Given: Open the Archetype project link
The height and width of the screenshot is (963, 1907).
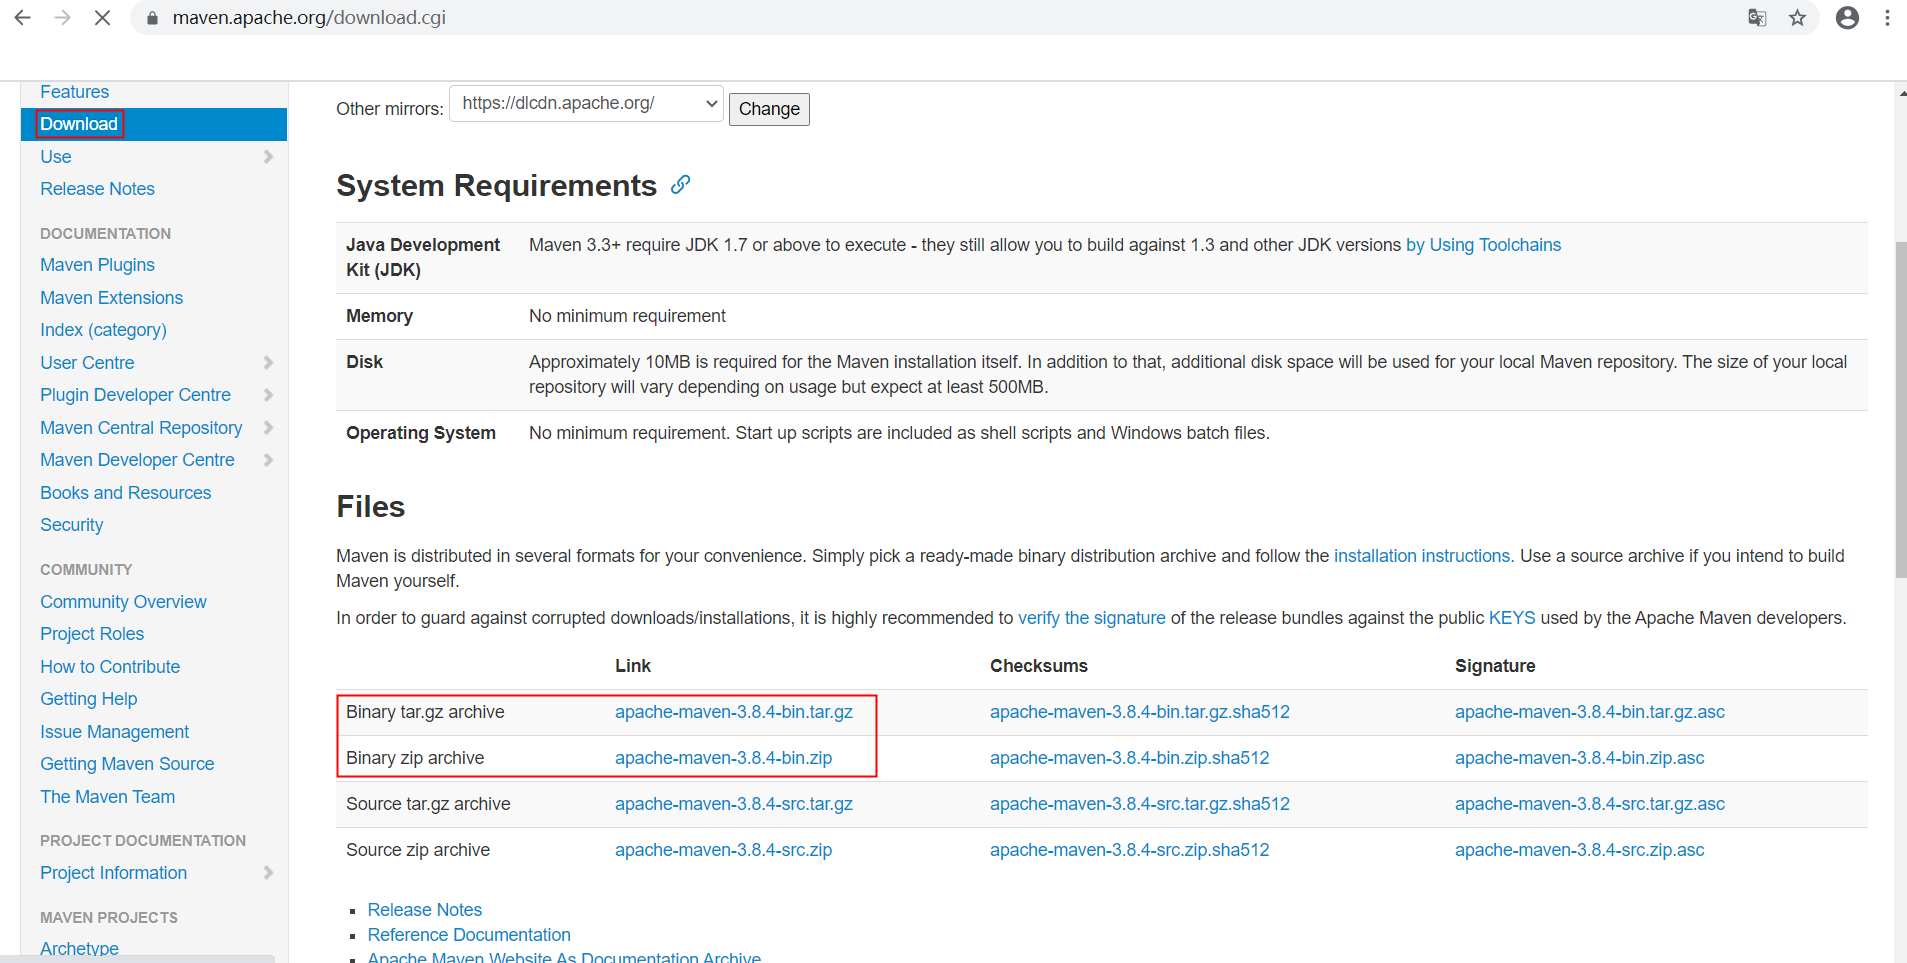Looking at the screenshot, I should point(79,948).
